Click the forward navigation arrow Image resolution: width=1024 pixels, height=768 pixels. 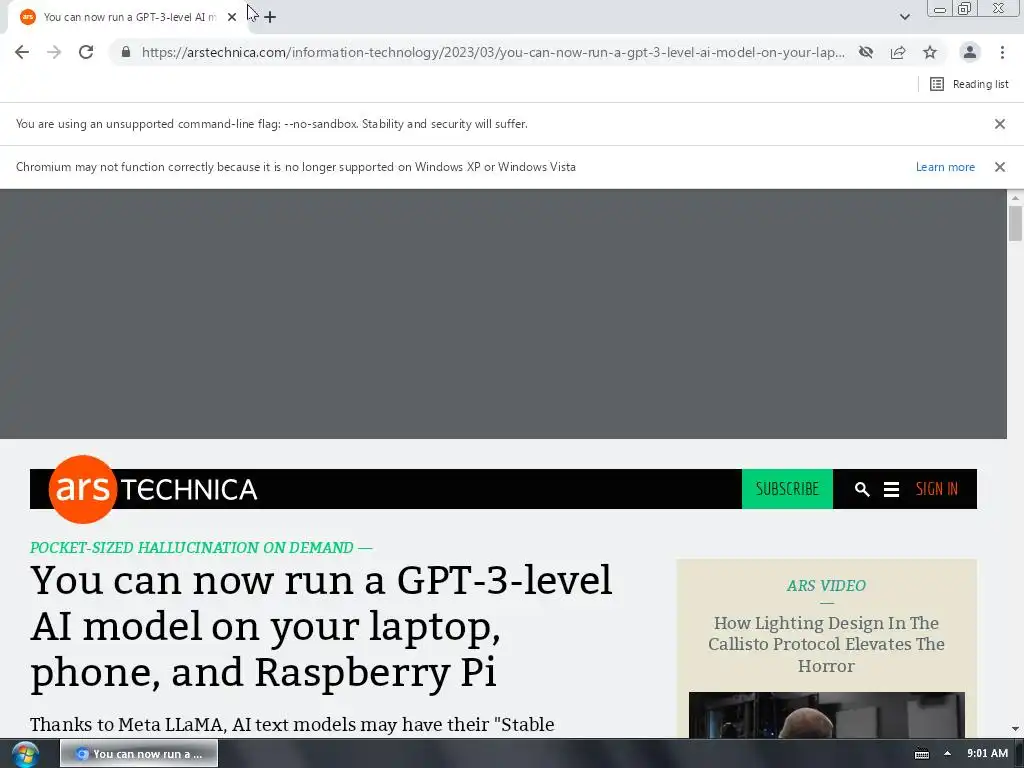54,52
